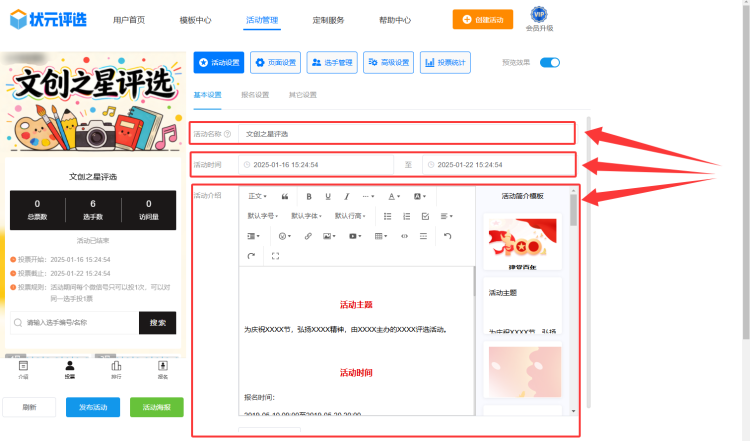Go to 模板中心 in top navigation

click(195, 20)
